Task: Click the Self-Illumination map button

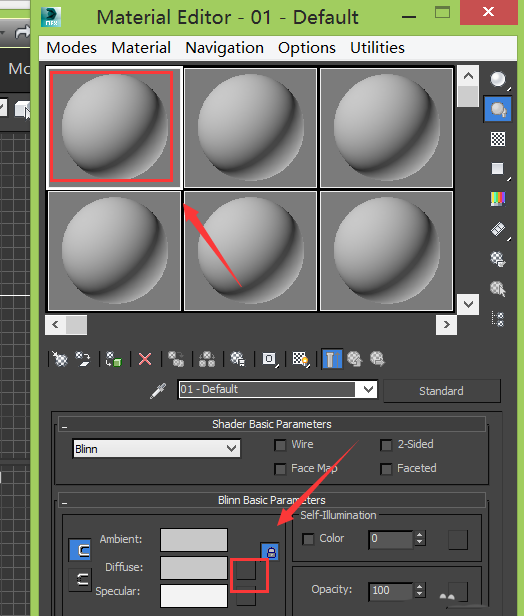Action: (458, 540)
